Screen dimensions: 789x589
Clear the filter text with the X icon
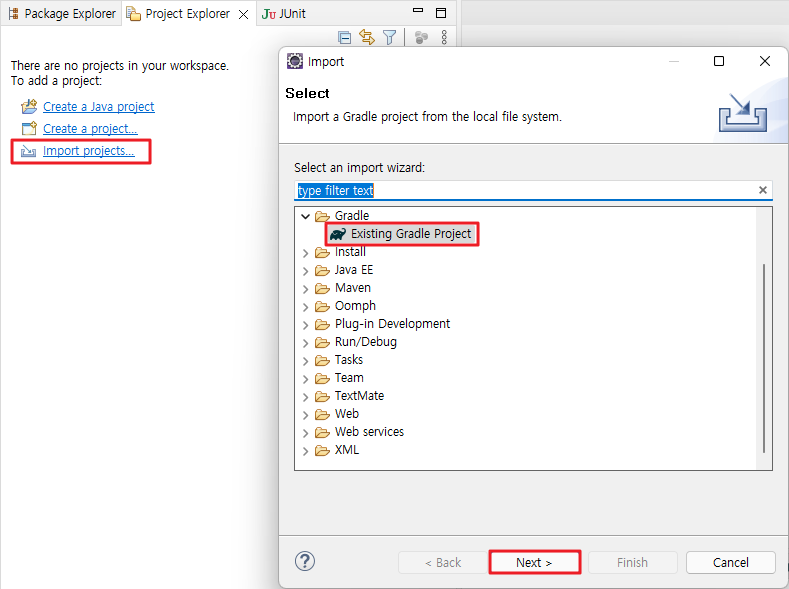pos(763,190)
